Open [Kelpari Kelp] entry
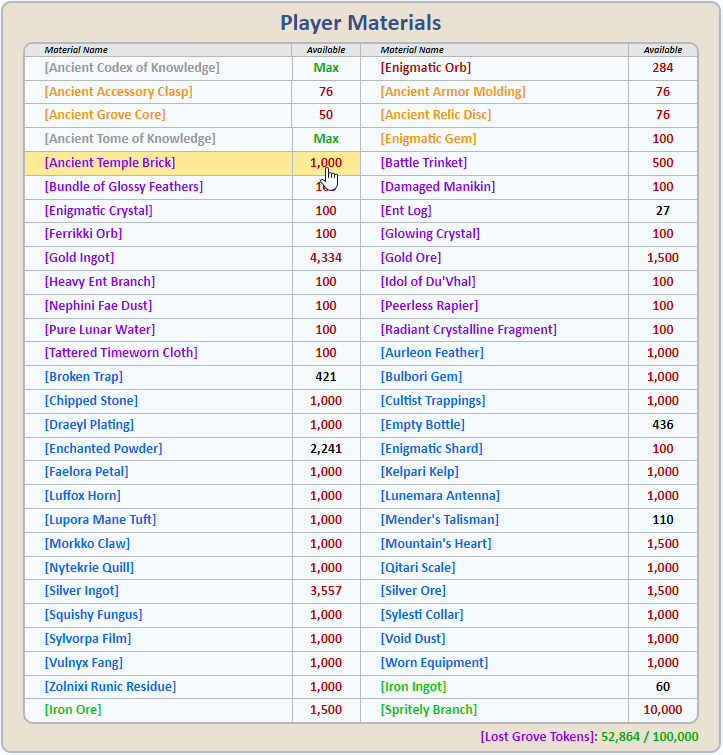Viewport: 723px width, 755px height. click(419, 473)
